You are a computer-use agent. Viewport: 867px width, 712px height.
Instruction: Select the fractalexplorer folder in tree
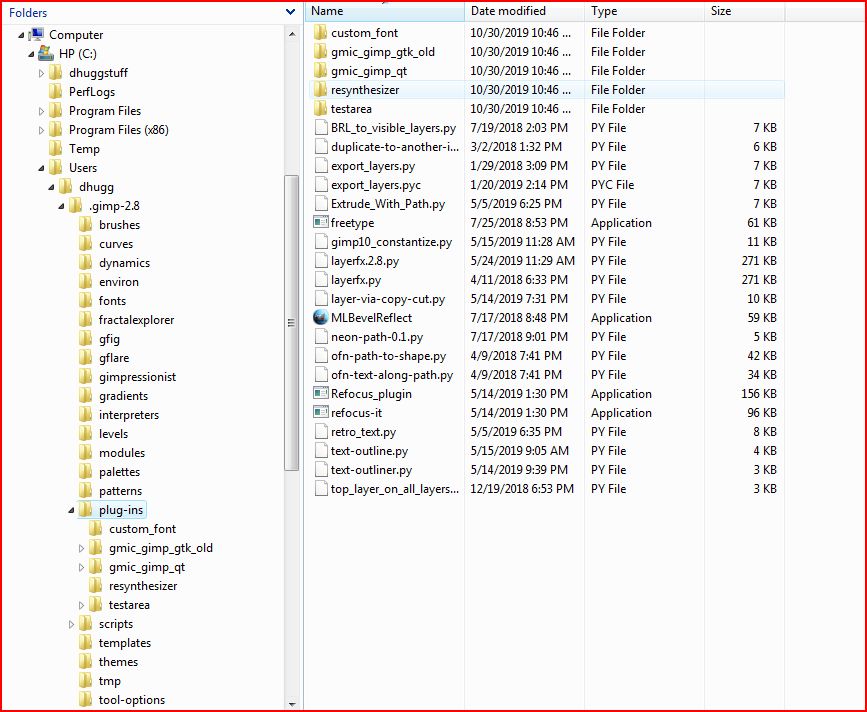click(x=136, y=320)
